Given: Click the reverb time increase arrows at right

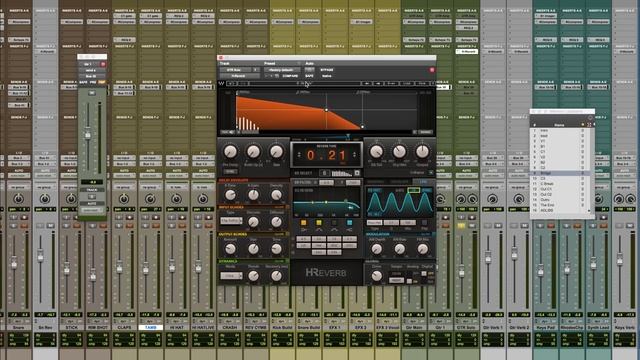Looking at the screenshot, I should (x=354, y=155).
